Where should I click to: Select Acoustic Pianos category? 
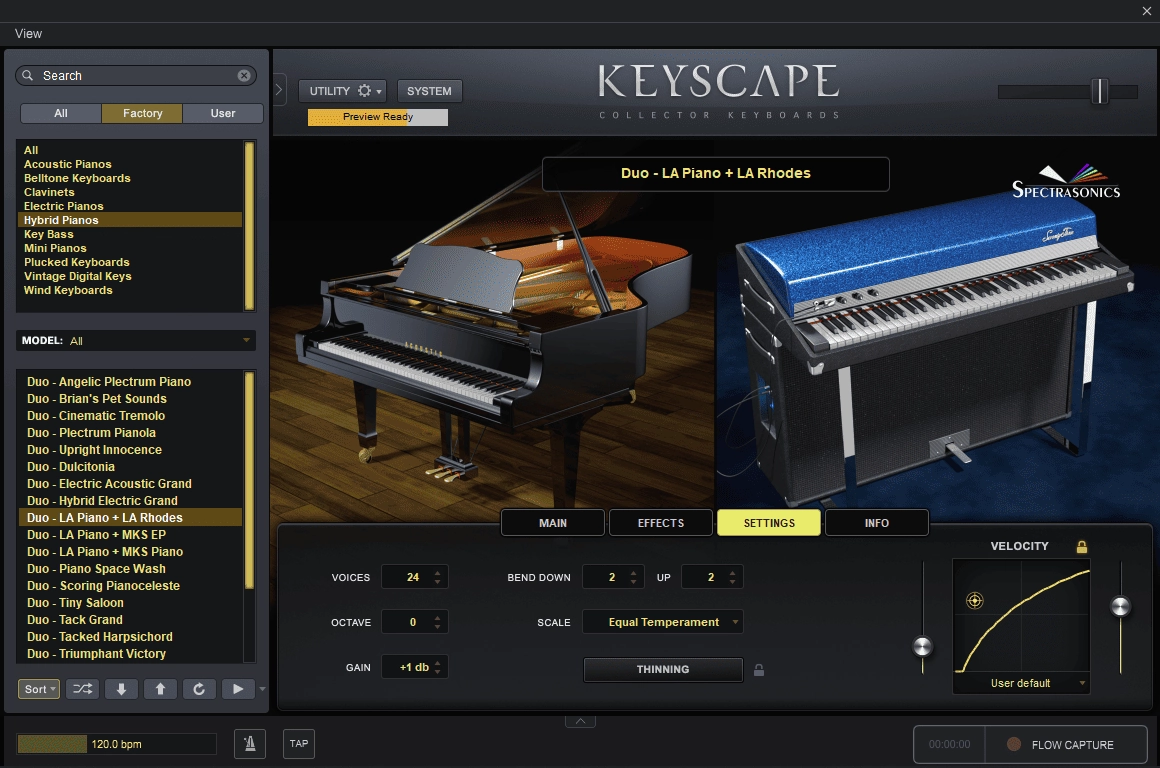(130, 164)
